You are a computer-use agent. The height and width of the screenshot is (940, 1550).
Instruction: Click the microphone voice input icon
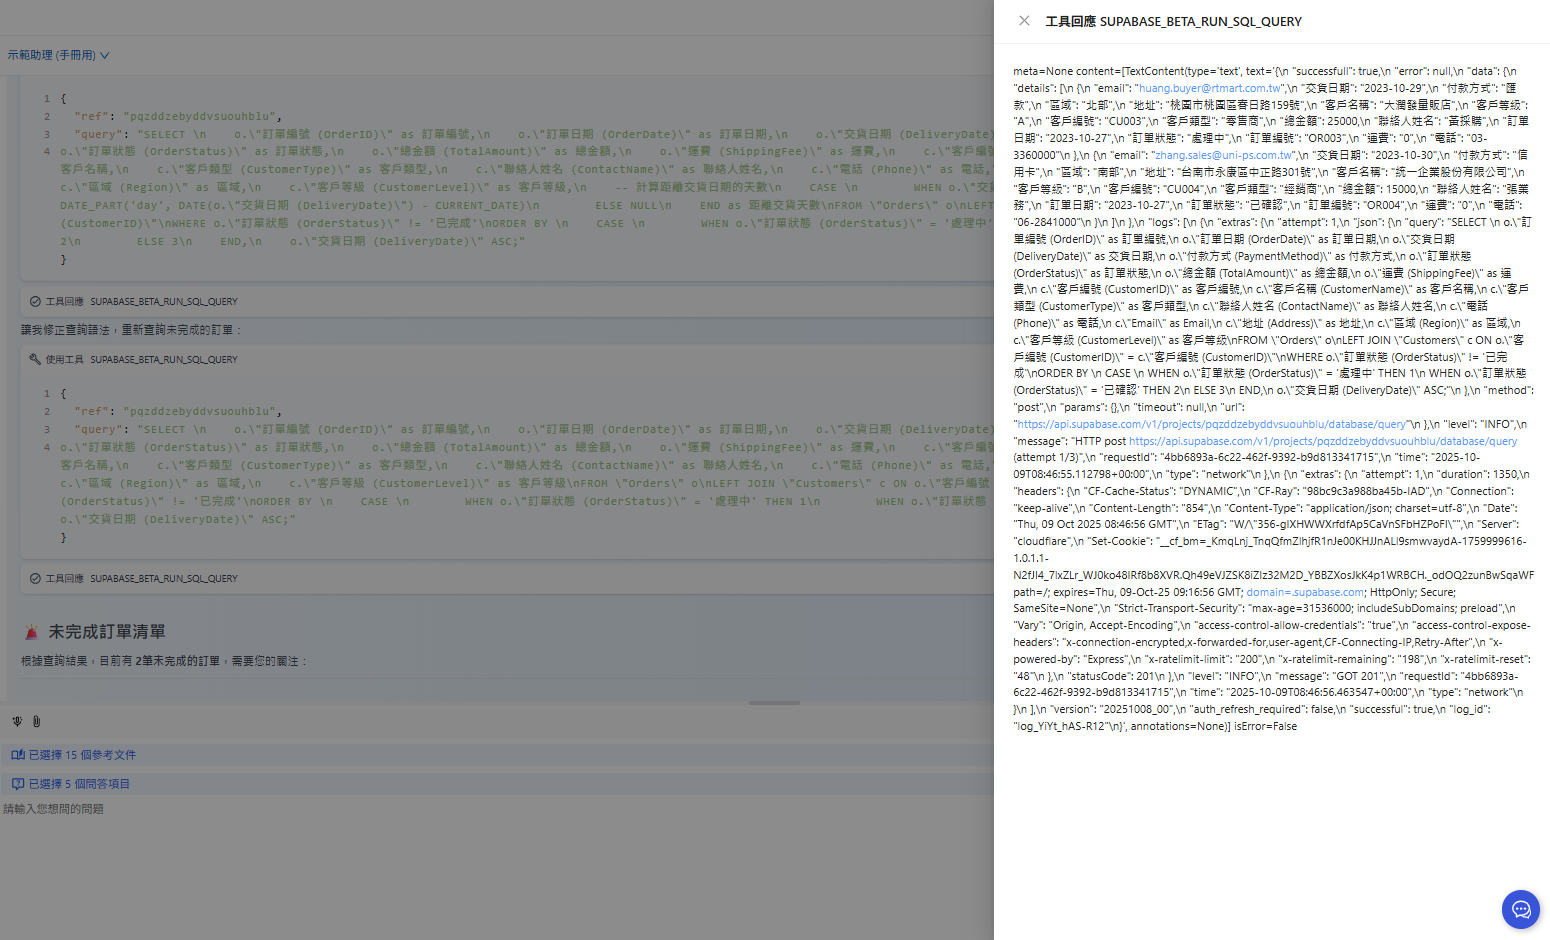(x=17, y=721)
